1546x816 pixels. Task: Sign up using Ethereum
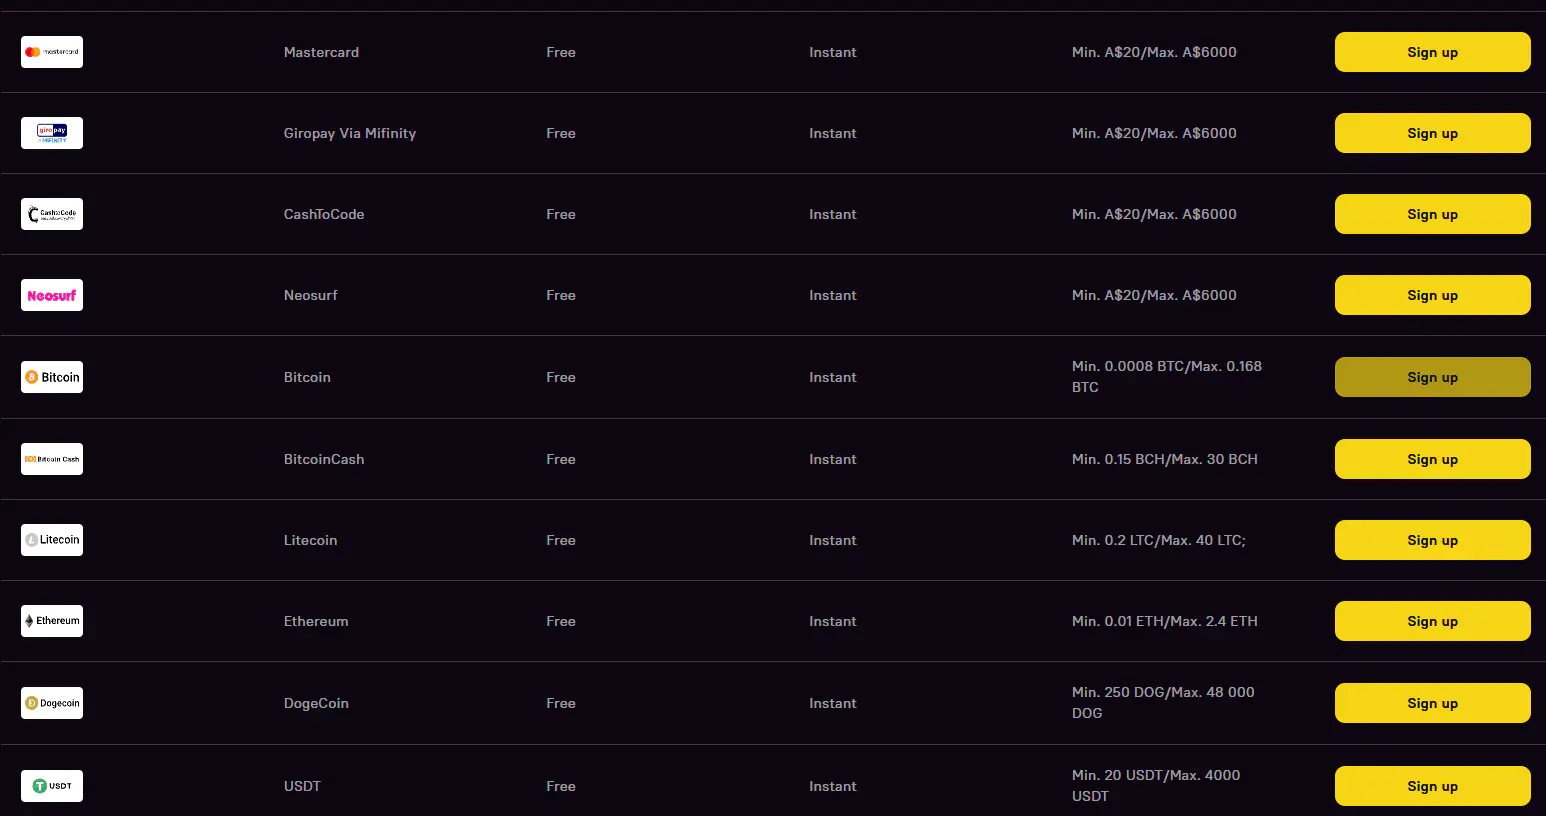(x=1432, y=621)
